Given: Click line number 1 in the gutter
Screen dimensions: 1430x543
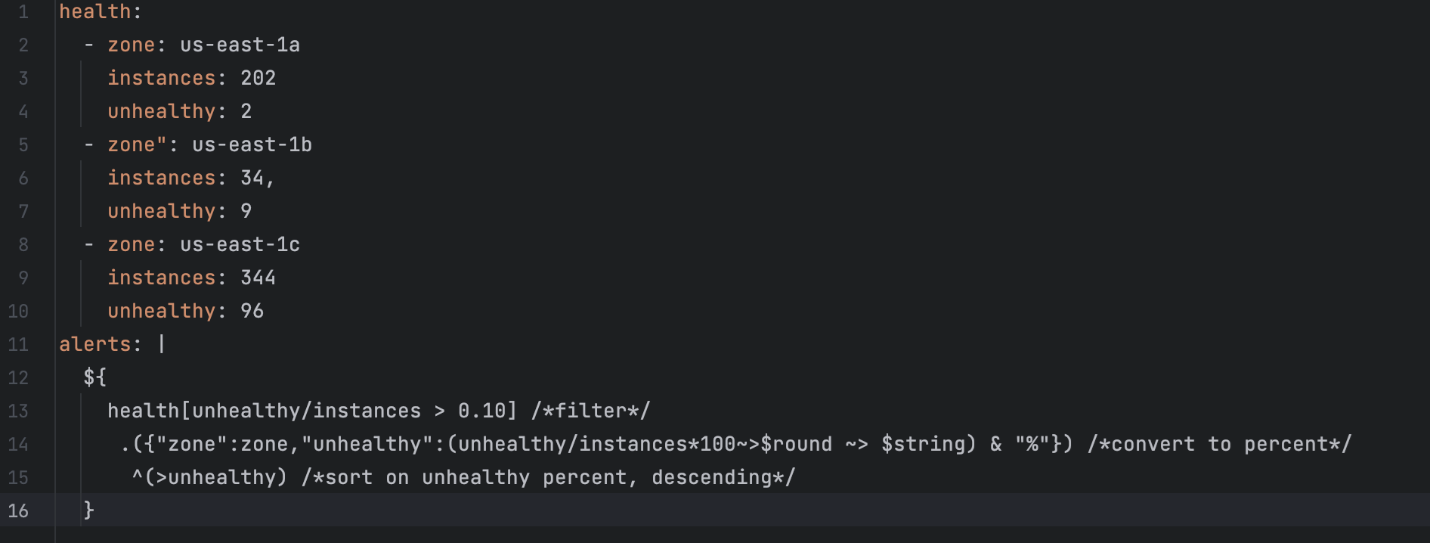Looking at the screenshot, I should click(x=23, y=12).
